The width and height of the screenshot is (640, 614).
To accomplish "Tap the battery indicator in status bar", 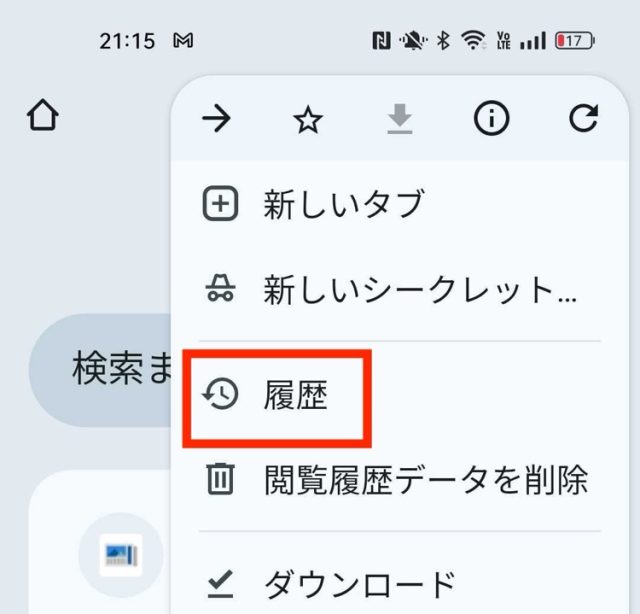I will 575,40.
